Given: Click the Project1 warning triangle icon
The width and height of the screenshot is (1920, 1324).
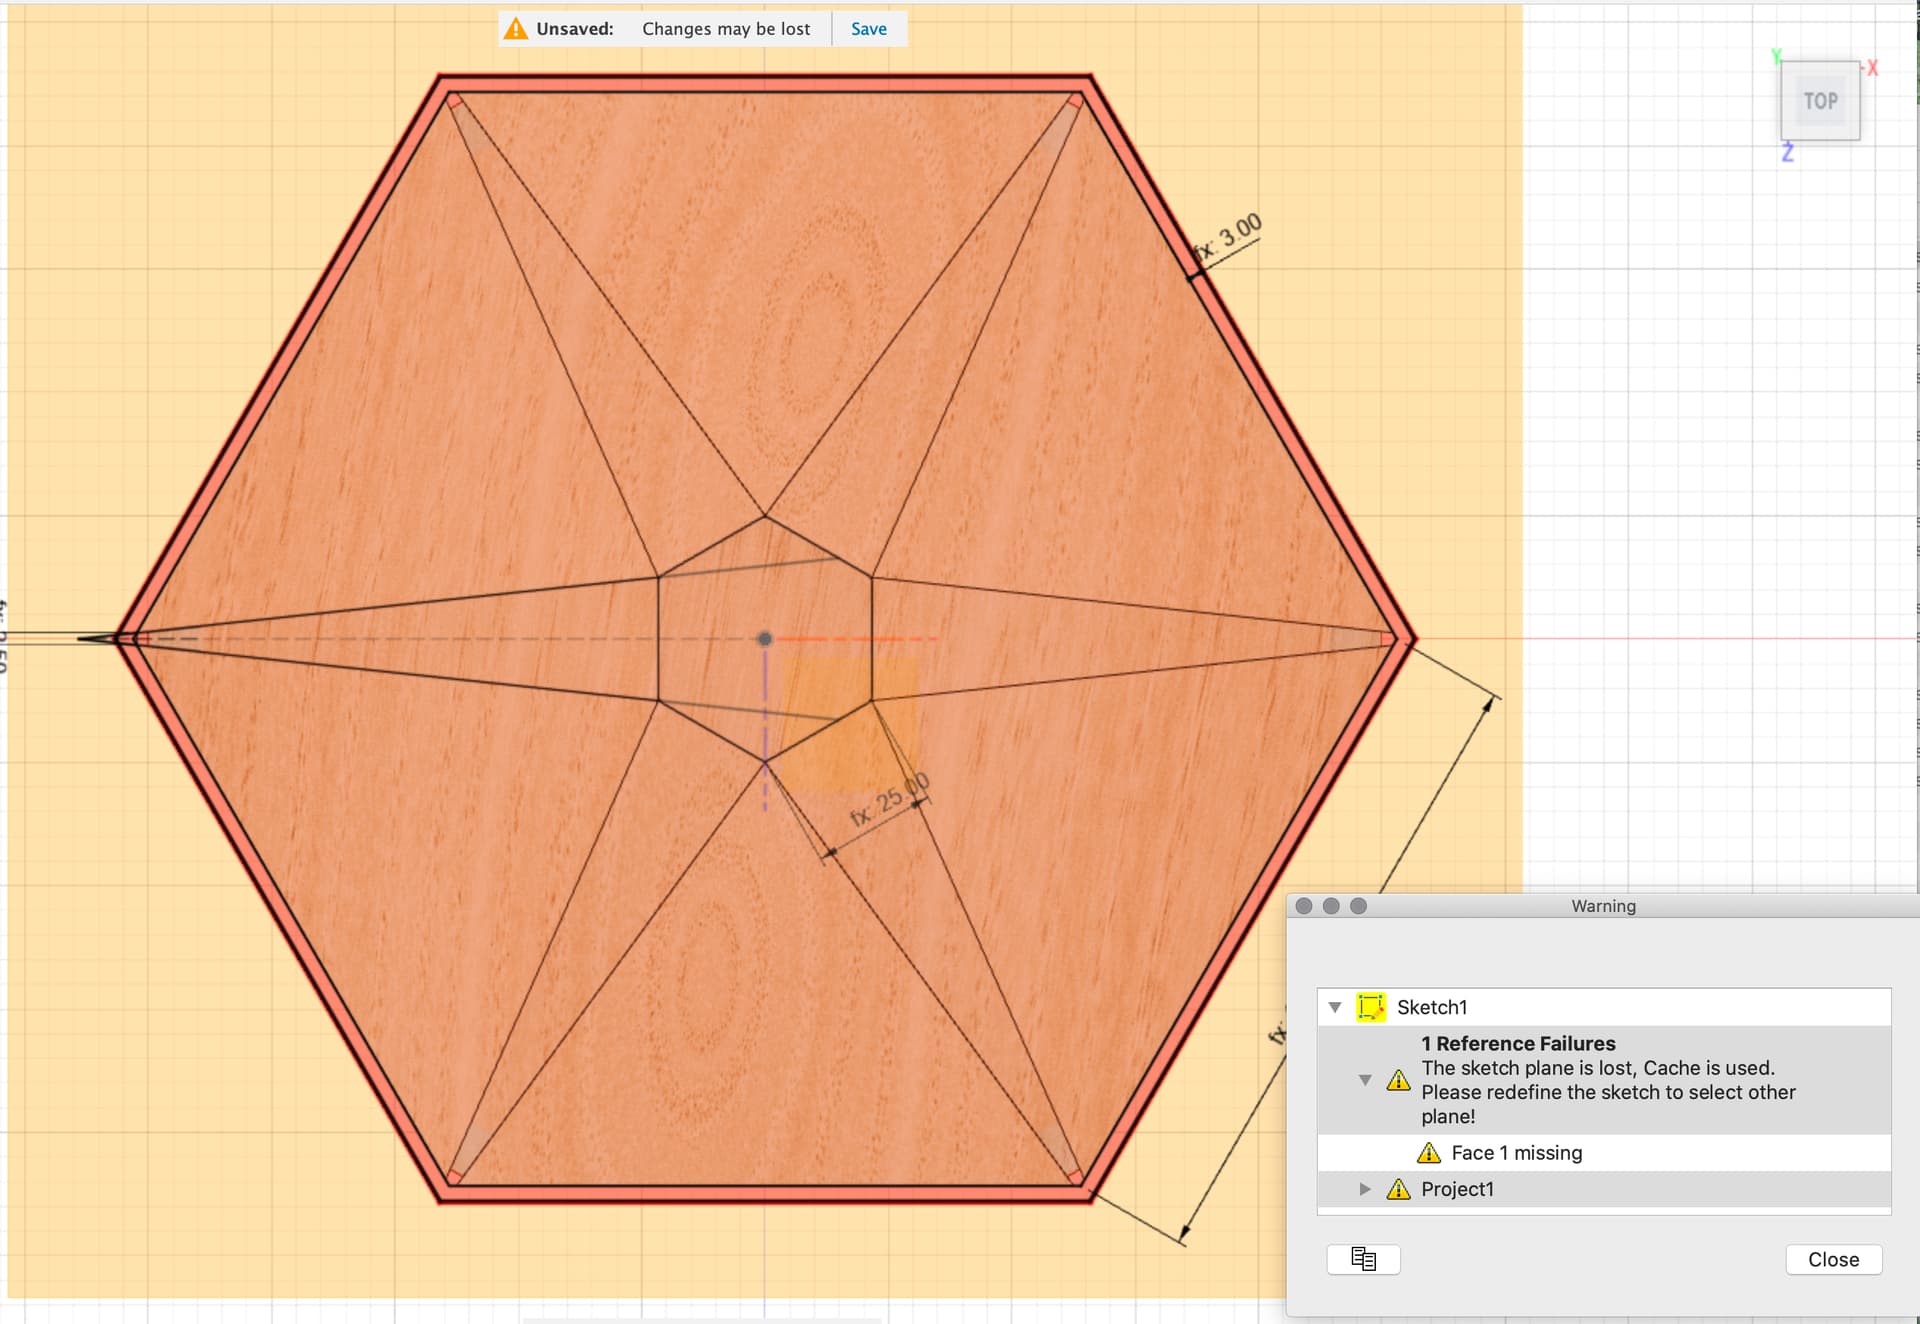Looking at the screenshot, I should pos(1398,1189).
